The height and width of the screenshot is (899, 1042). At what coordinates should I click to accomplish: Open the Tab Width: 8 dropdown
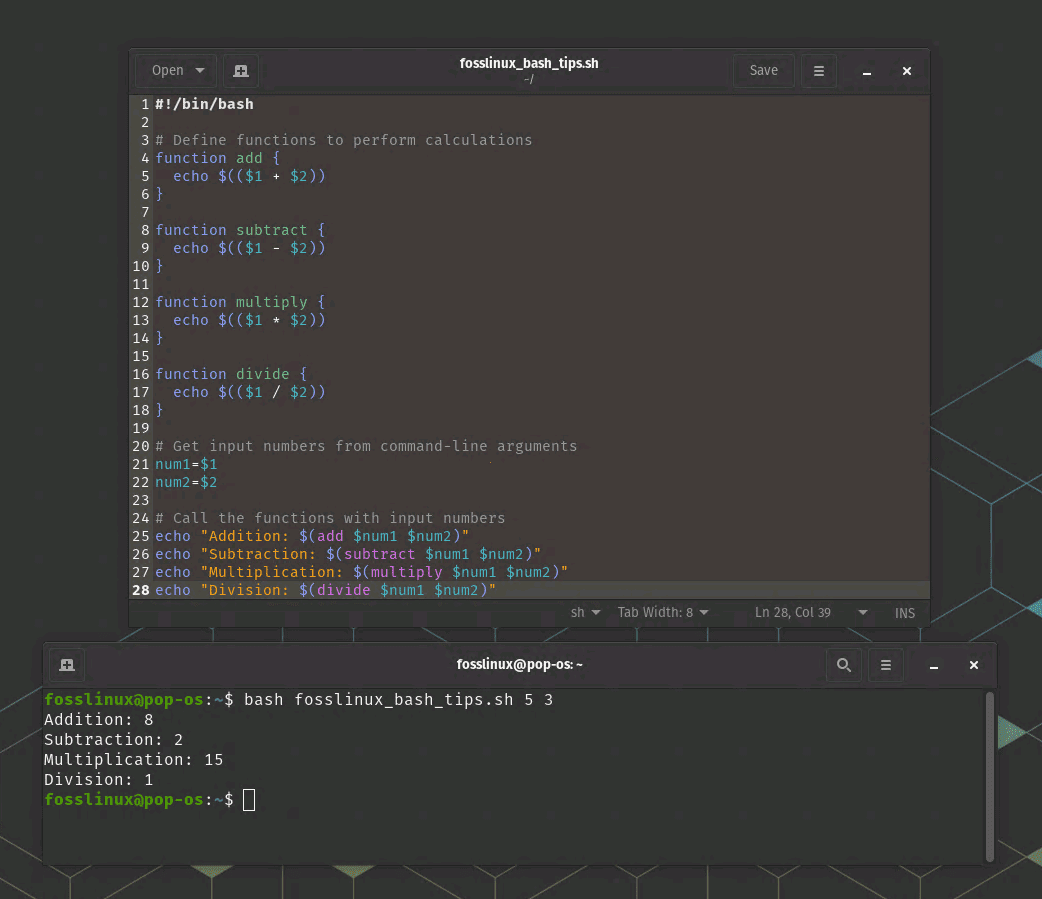point(662,612)
